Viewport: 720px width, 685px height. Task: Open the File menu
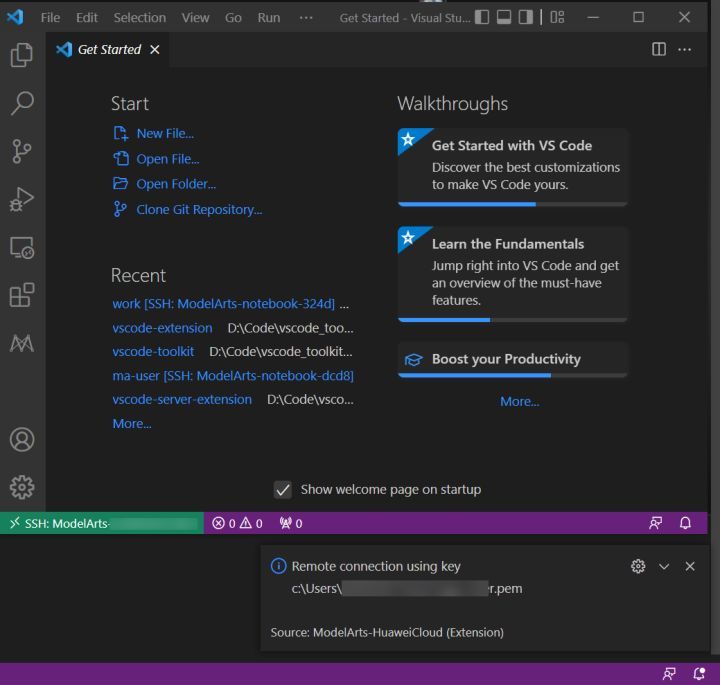[50, 17]
